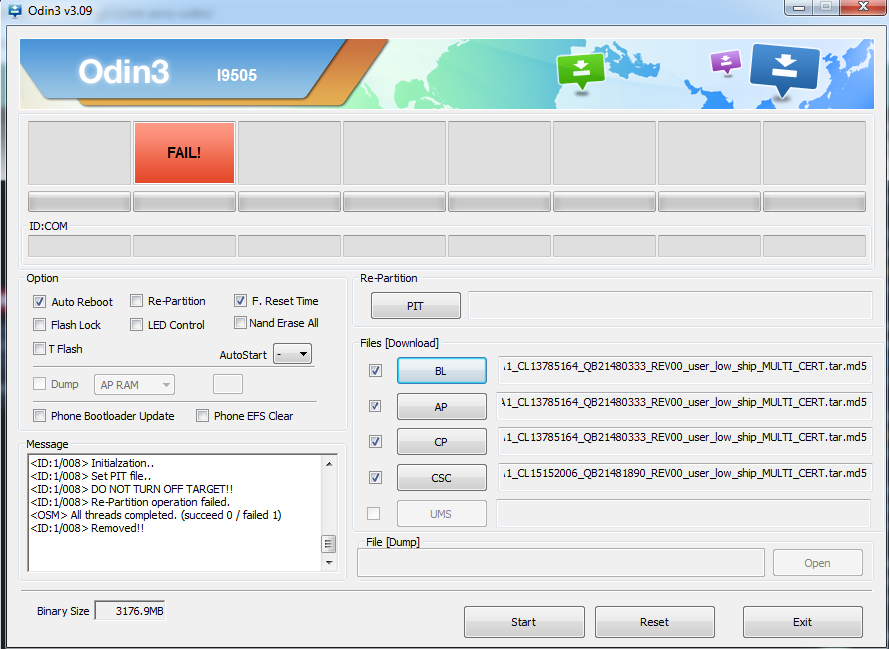Click the disabled checkbox beside UMS
Screen dimensions: 889x649
click(x=374, y=514)
